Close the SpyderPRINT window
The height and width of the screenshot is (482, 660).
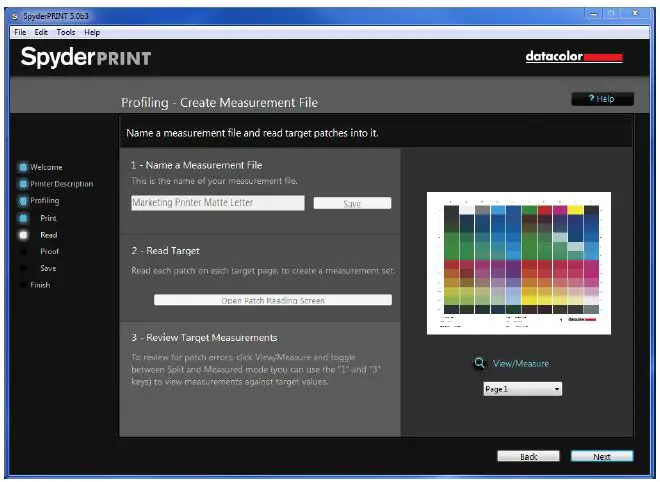[x=635, y=14]
